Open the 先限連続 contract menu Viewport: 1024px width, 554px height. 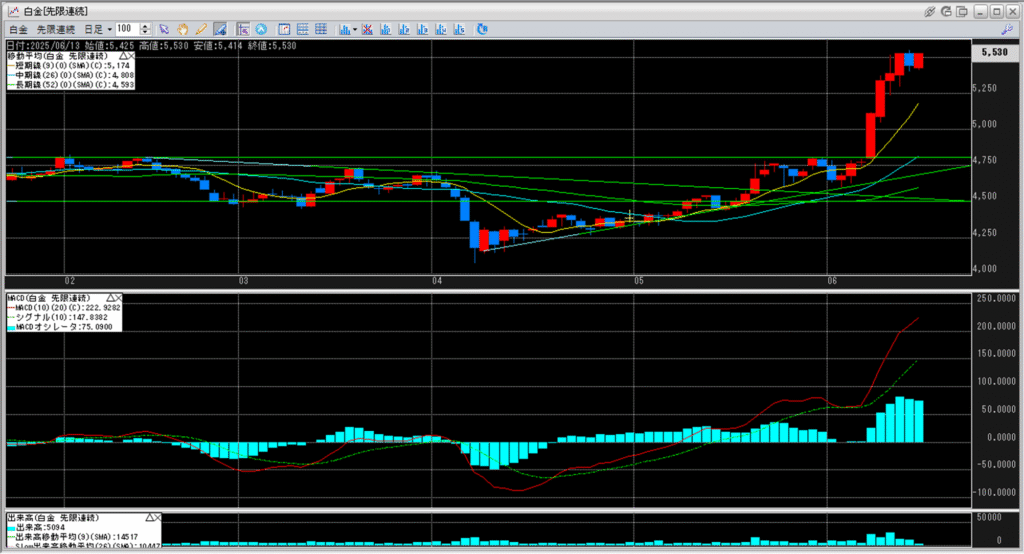[x=56, y=29]
